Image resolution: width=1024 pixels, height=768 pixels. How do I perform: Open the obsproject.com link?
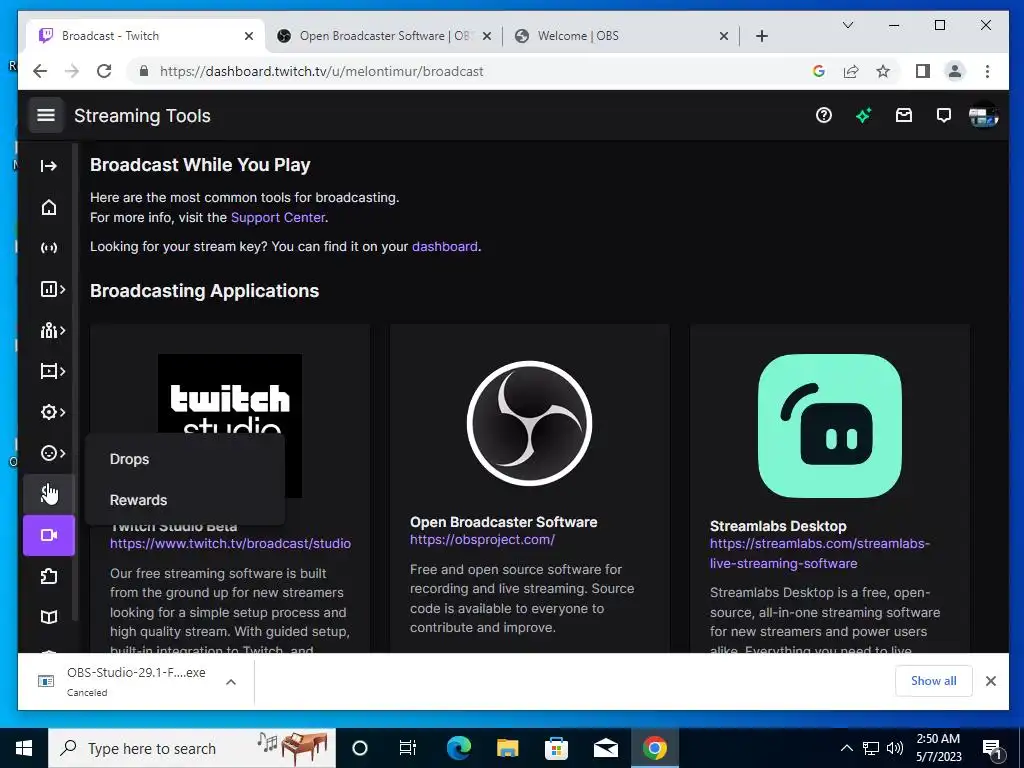coord(483,539)
